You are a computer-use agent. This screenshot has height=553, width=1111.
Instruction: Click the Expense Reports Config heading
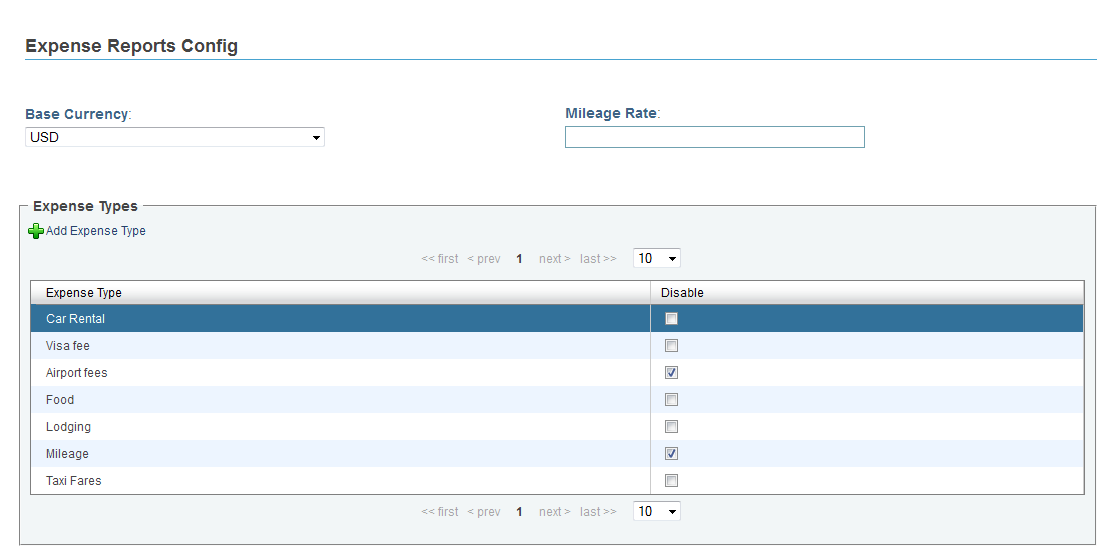click(x=132, y=46)
